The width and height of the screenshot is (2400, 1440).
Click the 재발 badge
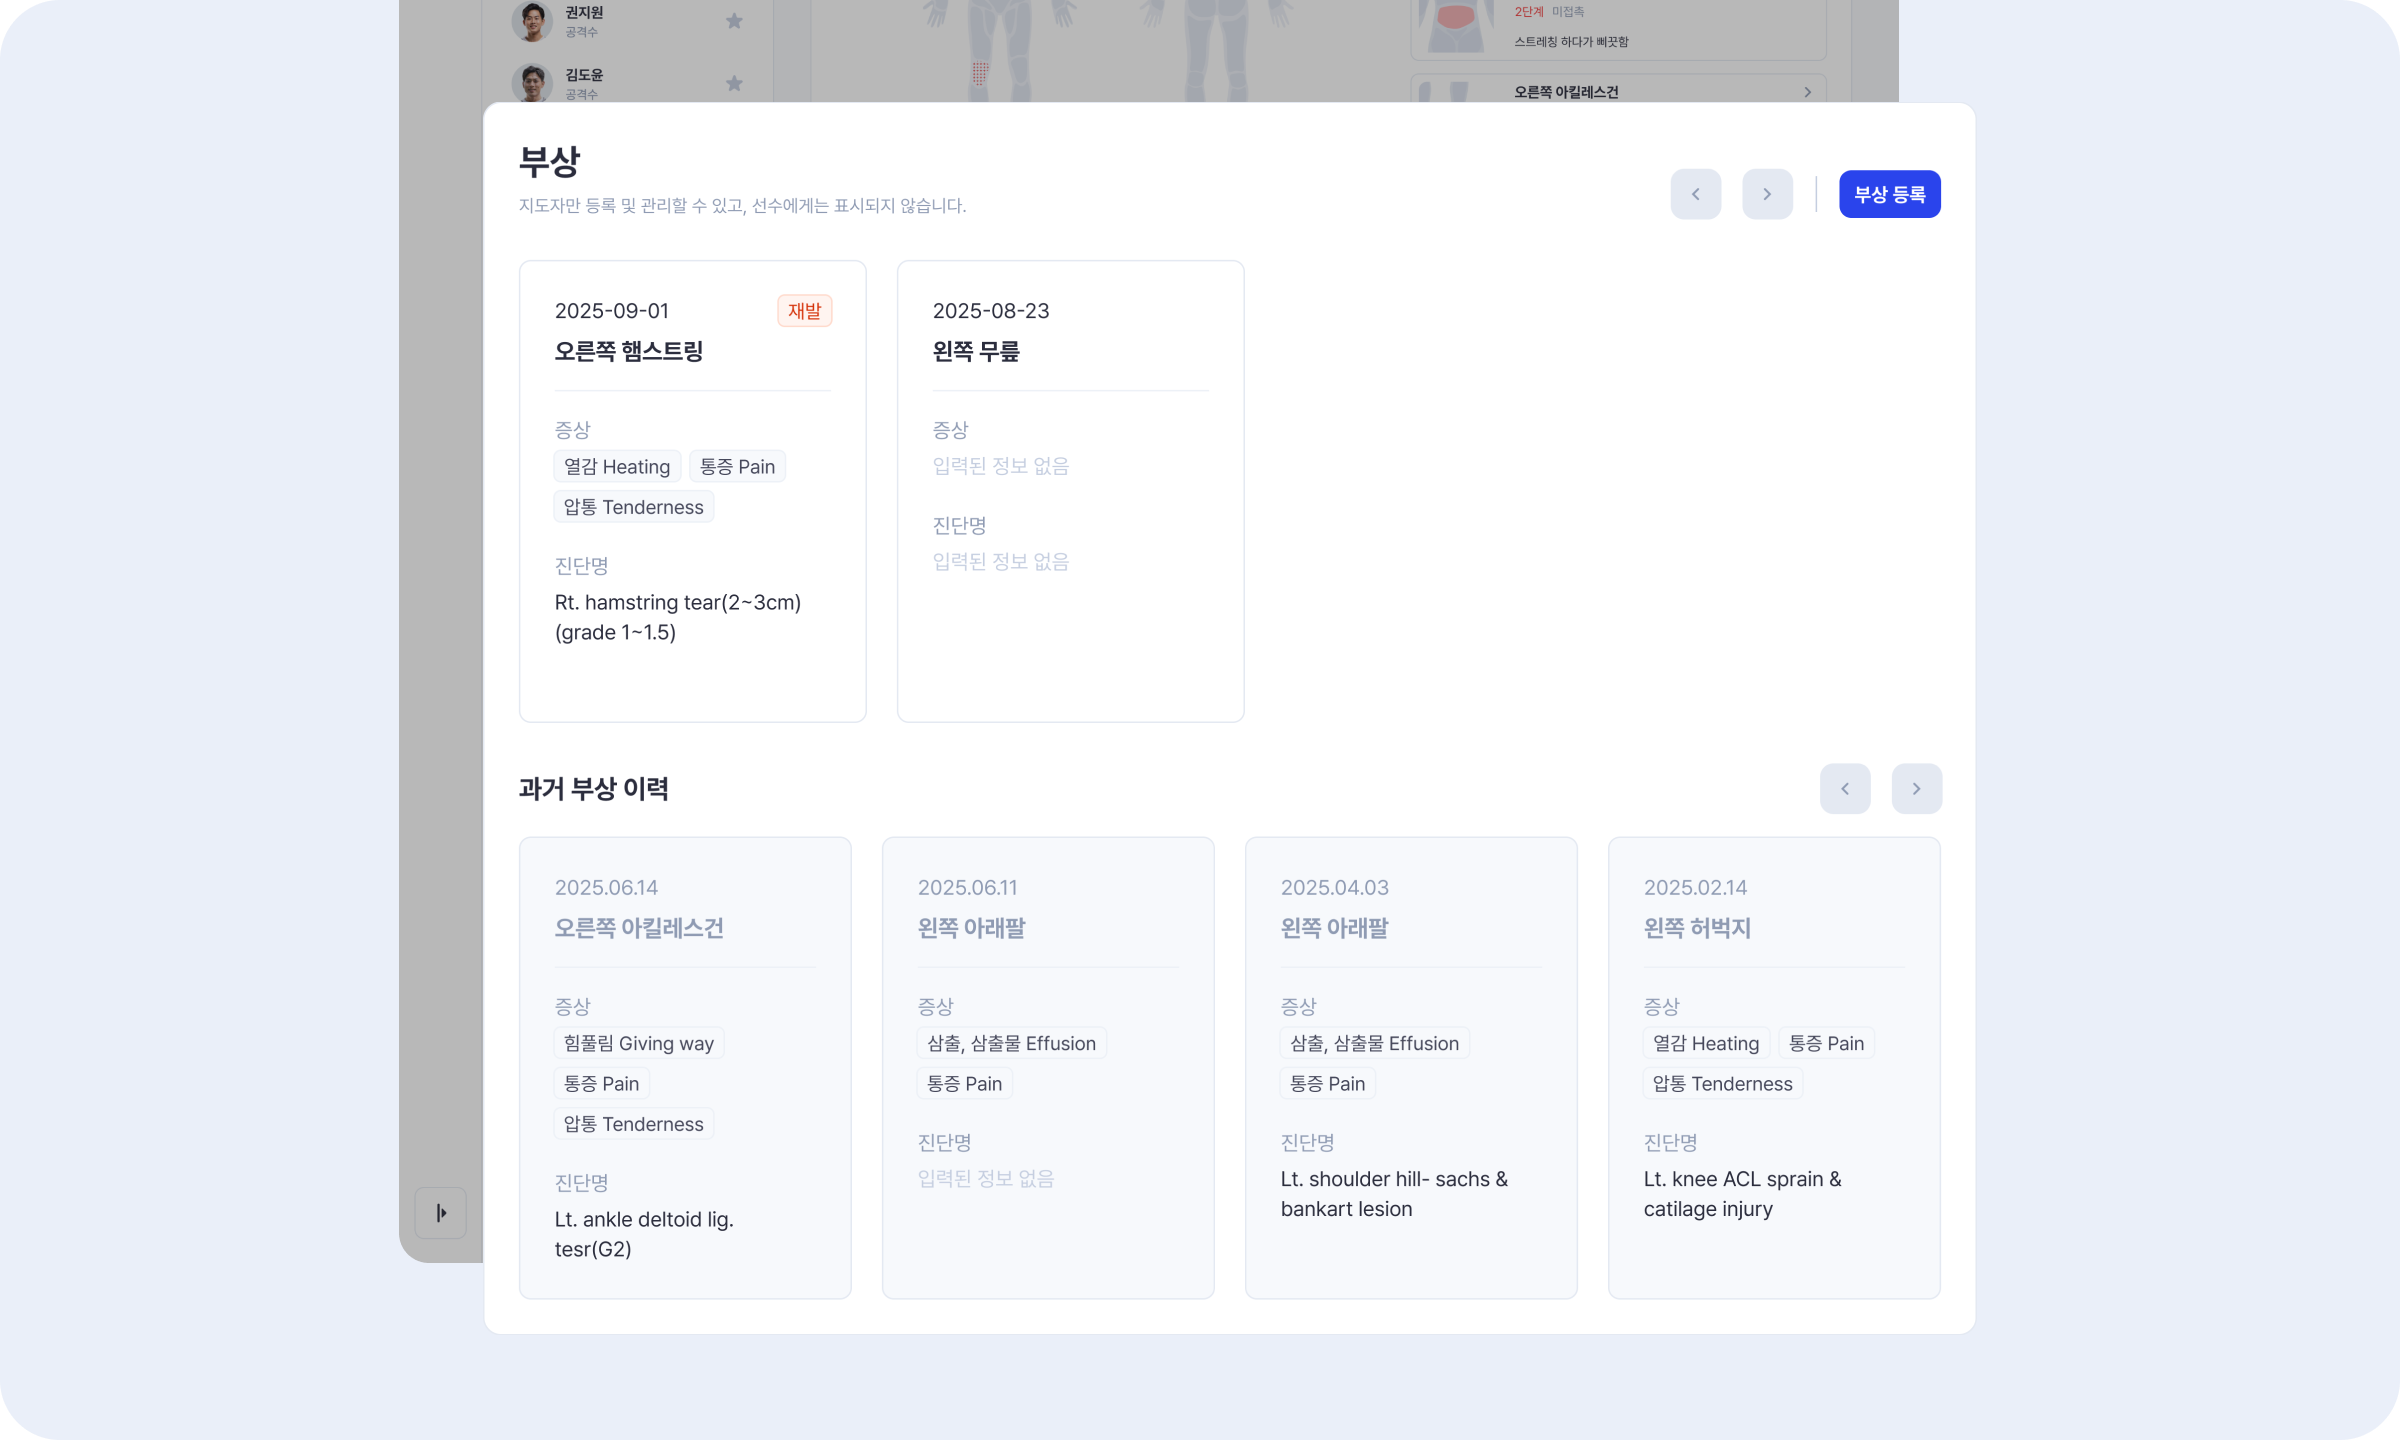pyautogui.click(x=804, y=311)
